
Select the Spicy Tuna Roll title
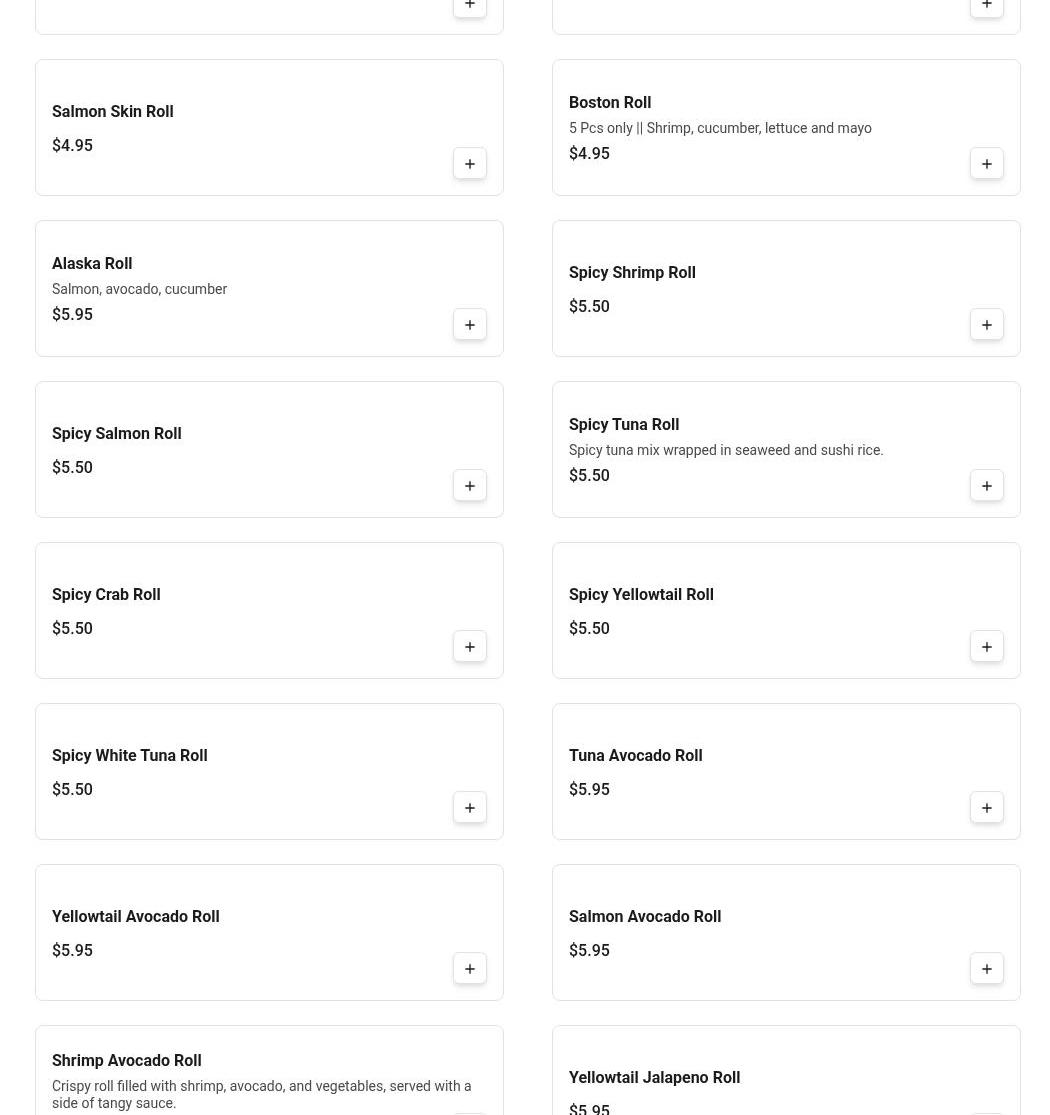[x=624, y=425]
